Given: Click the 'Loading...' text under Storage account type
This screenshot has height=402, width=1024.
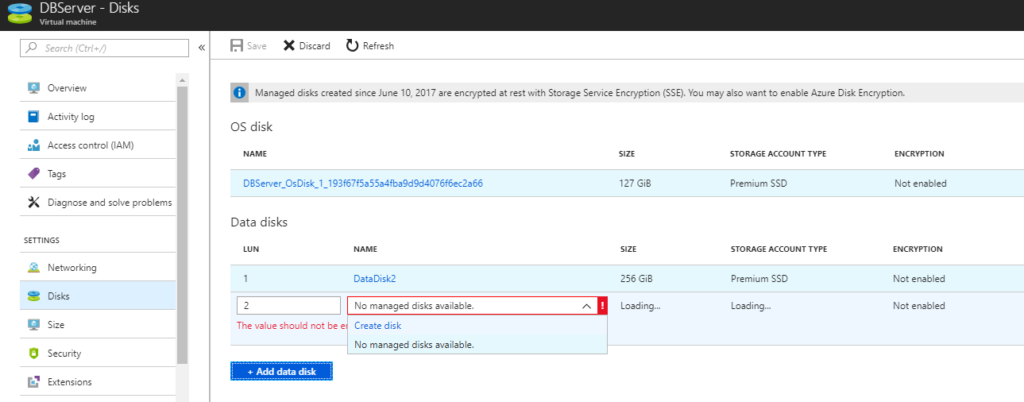Looking at the screenshot, I should [x=751, y=305].
